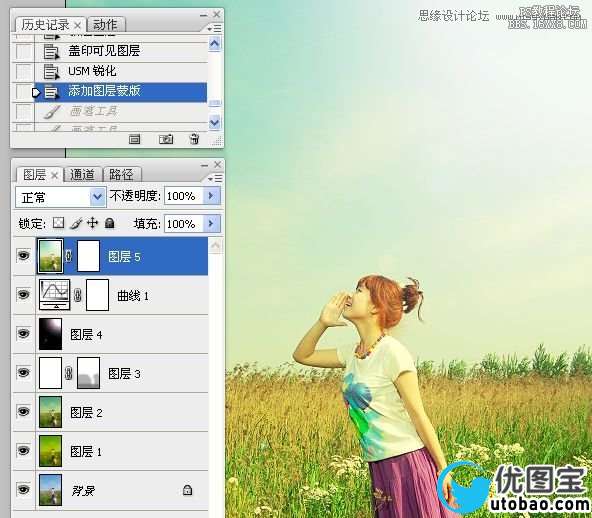Viewport: 592px width, 518px height.
Task: Select 图层 5 layer mask thumbnail
Action: click(88, 256)
